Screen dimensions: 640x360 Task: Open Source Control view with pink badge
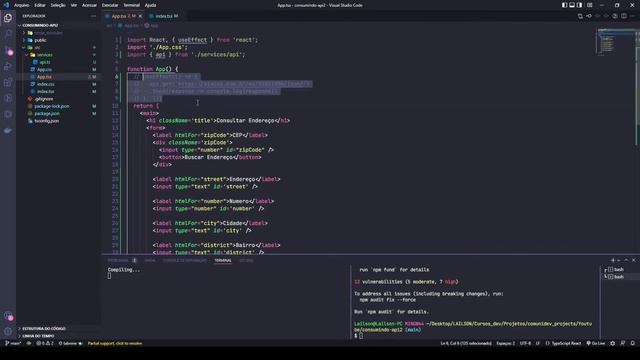pyautogui.click(x=8, y=51)
